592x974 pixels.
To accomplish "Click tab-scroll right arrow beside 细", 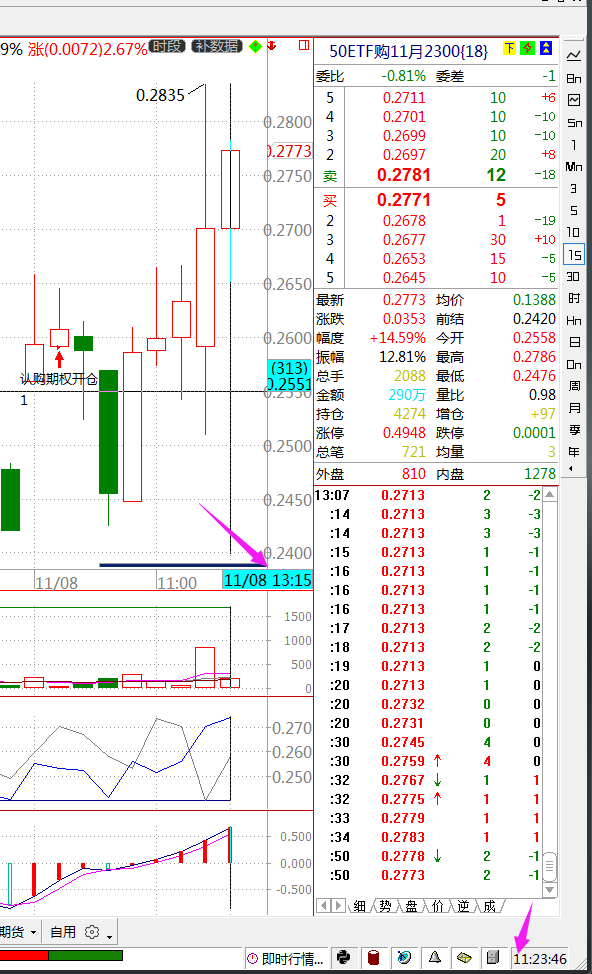I will (338, 906).
